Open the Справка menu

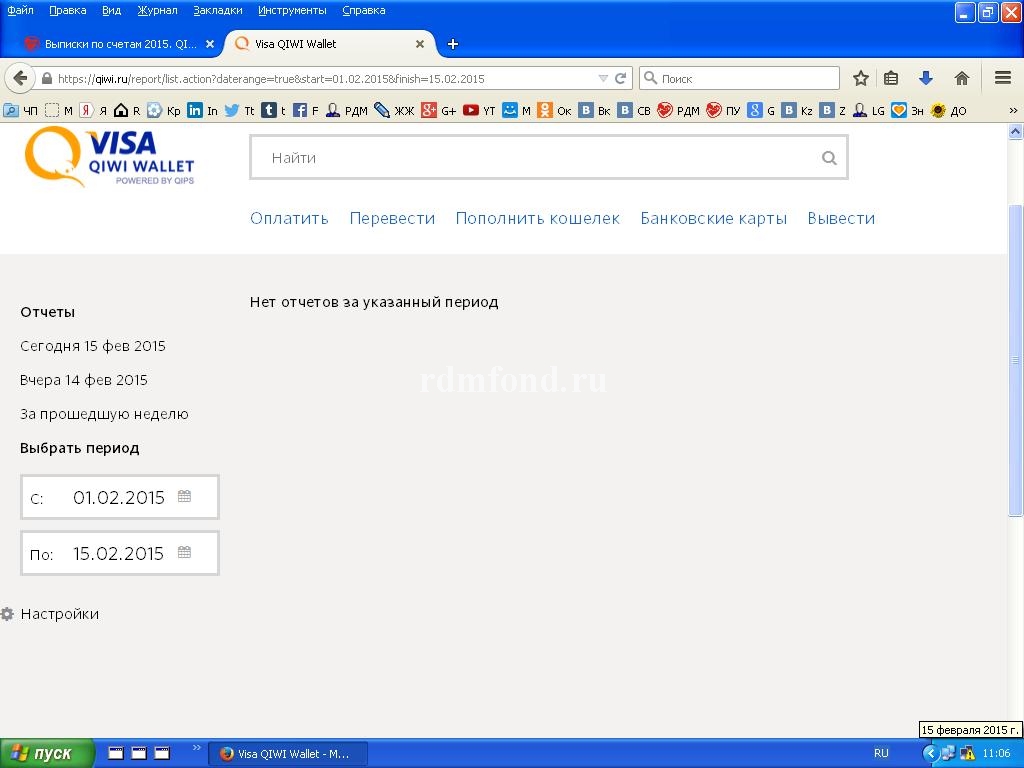[364, 10]
